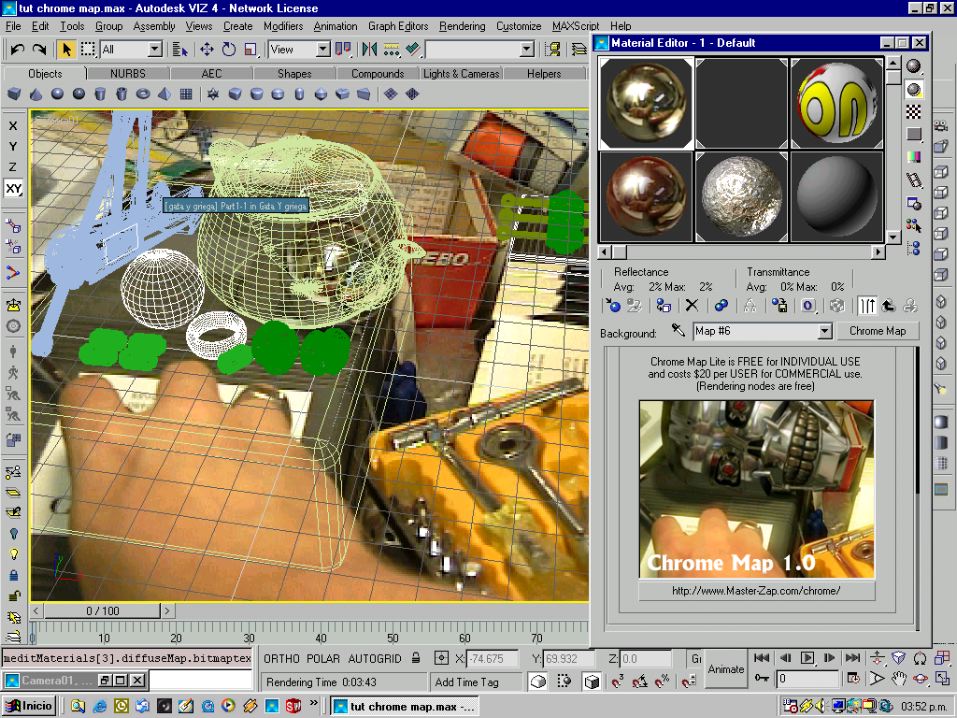Image resolution: width=957 pixels, height=718 pixels.
Task: Click the 'Chrome Map' type button
Action: (x=878, y=331)
